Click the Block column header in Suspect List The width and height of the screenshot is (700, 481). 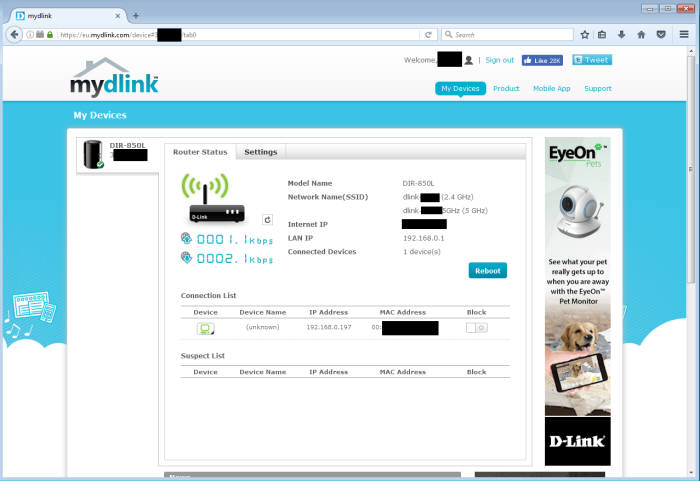(476, 372)
